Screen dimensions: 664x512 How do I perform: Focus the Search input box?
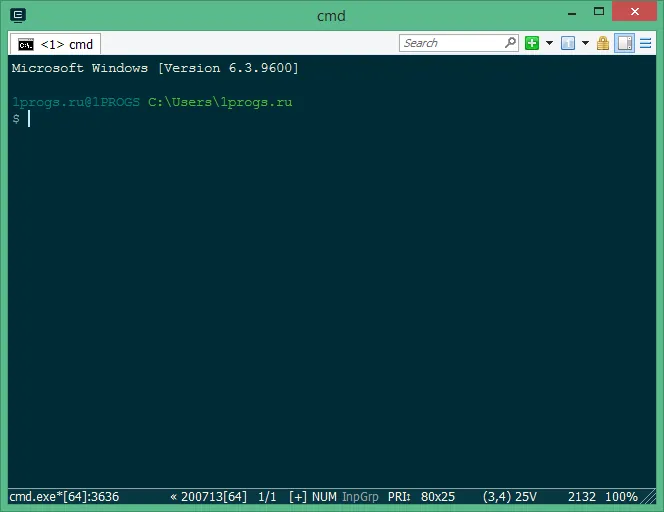point(451,43)
